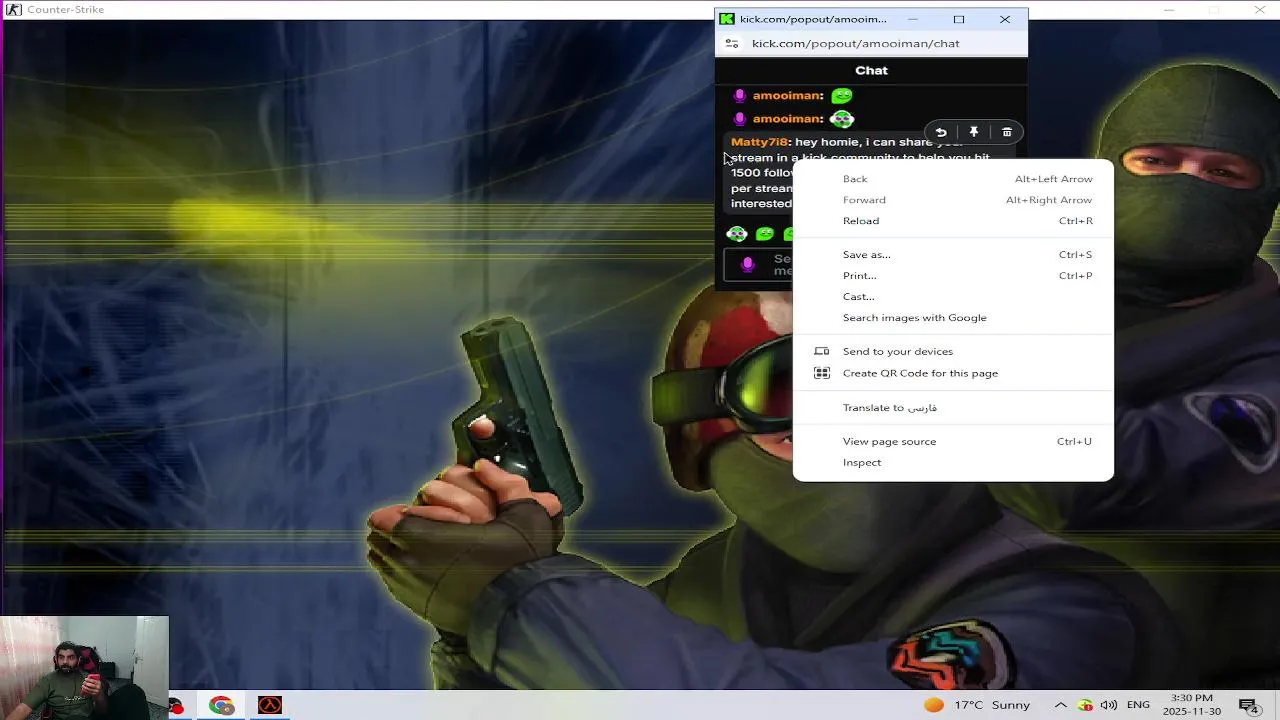This screenshot has width=1280, height=720.
Task: Insert the headphone frog quick emote
Action: [737, 234]
